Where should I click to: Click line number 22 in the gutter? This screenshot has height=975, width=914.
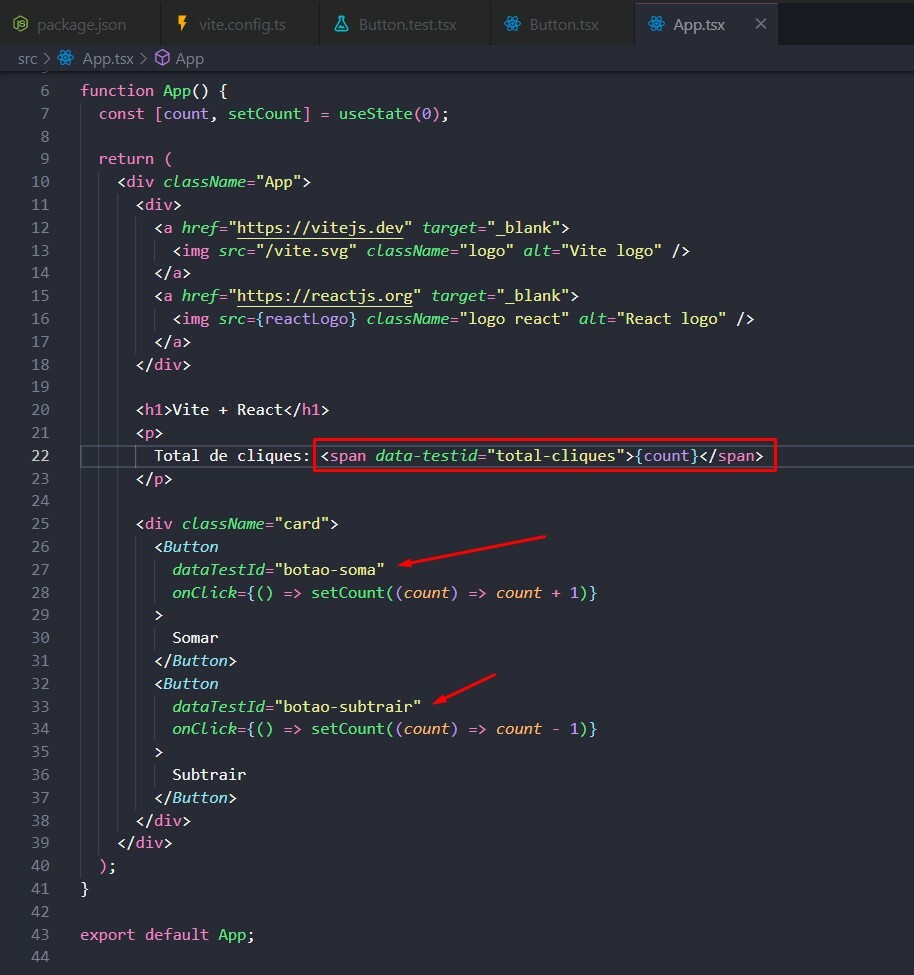[x=40, y=456]
